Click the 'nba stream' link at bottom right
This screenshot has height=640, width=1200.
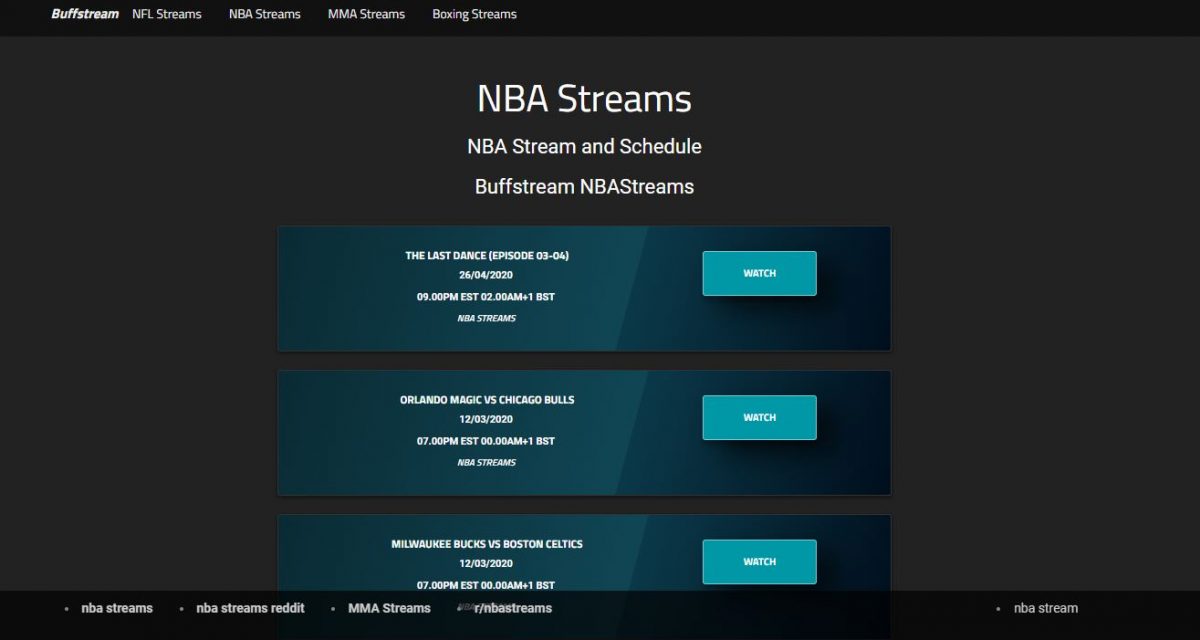[1045, 608]
